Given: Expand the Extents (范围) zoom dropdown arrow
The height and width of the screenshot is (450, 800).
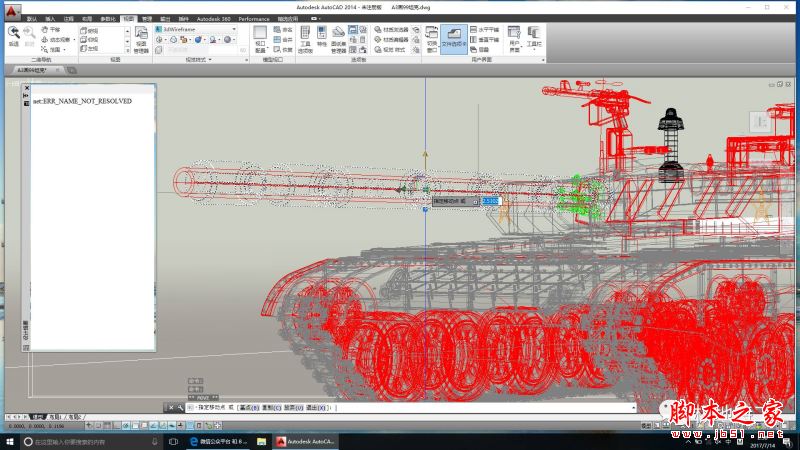Looking at the screenshot, I should click(x=65, y=49).
